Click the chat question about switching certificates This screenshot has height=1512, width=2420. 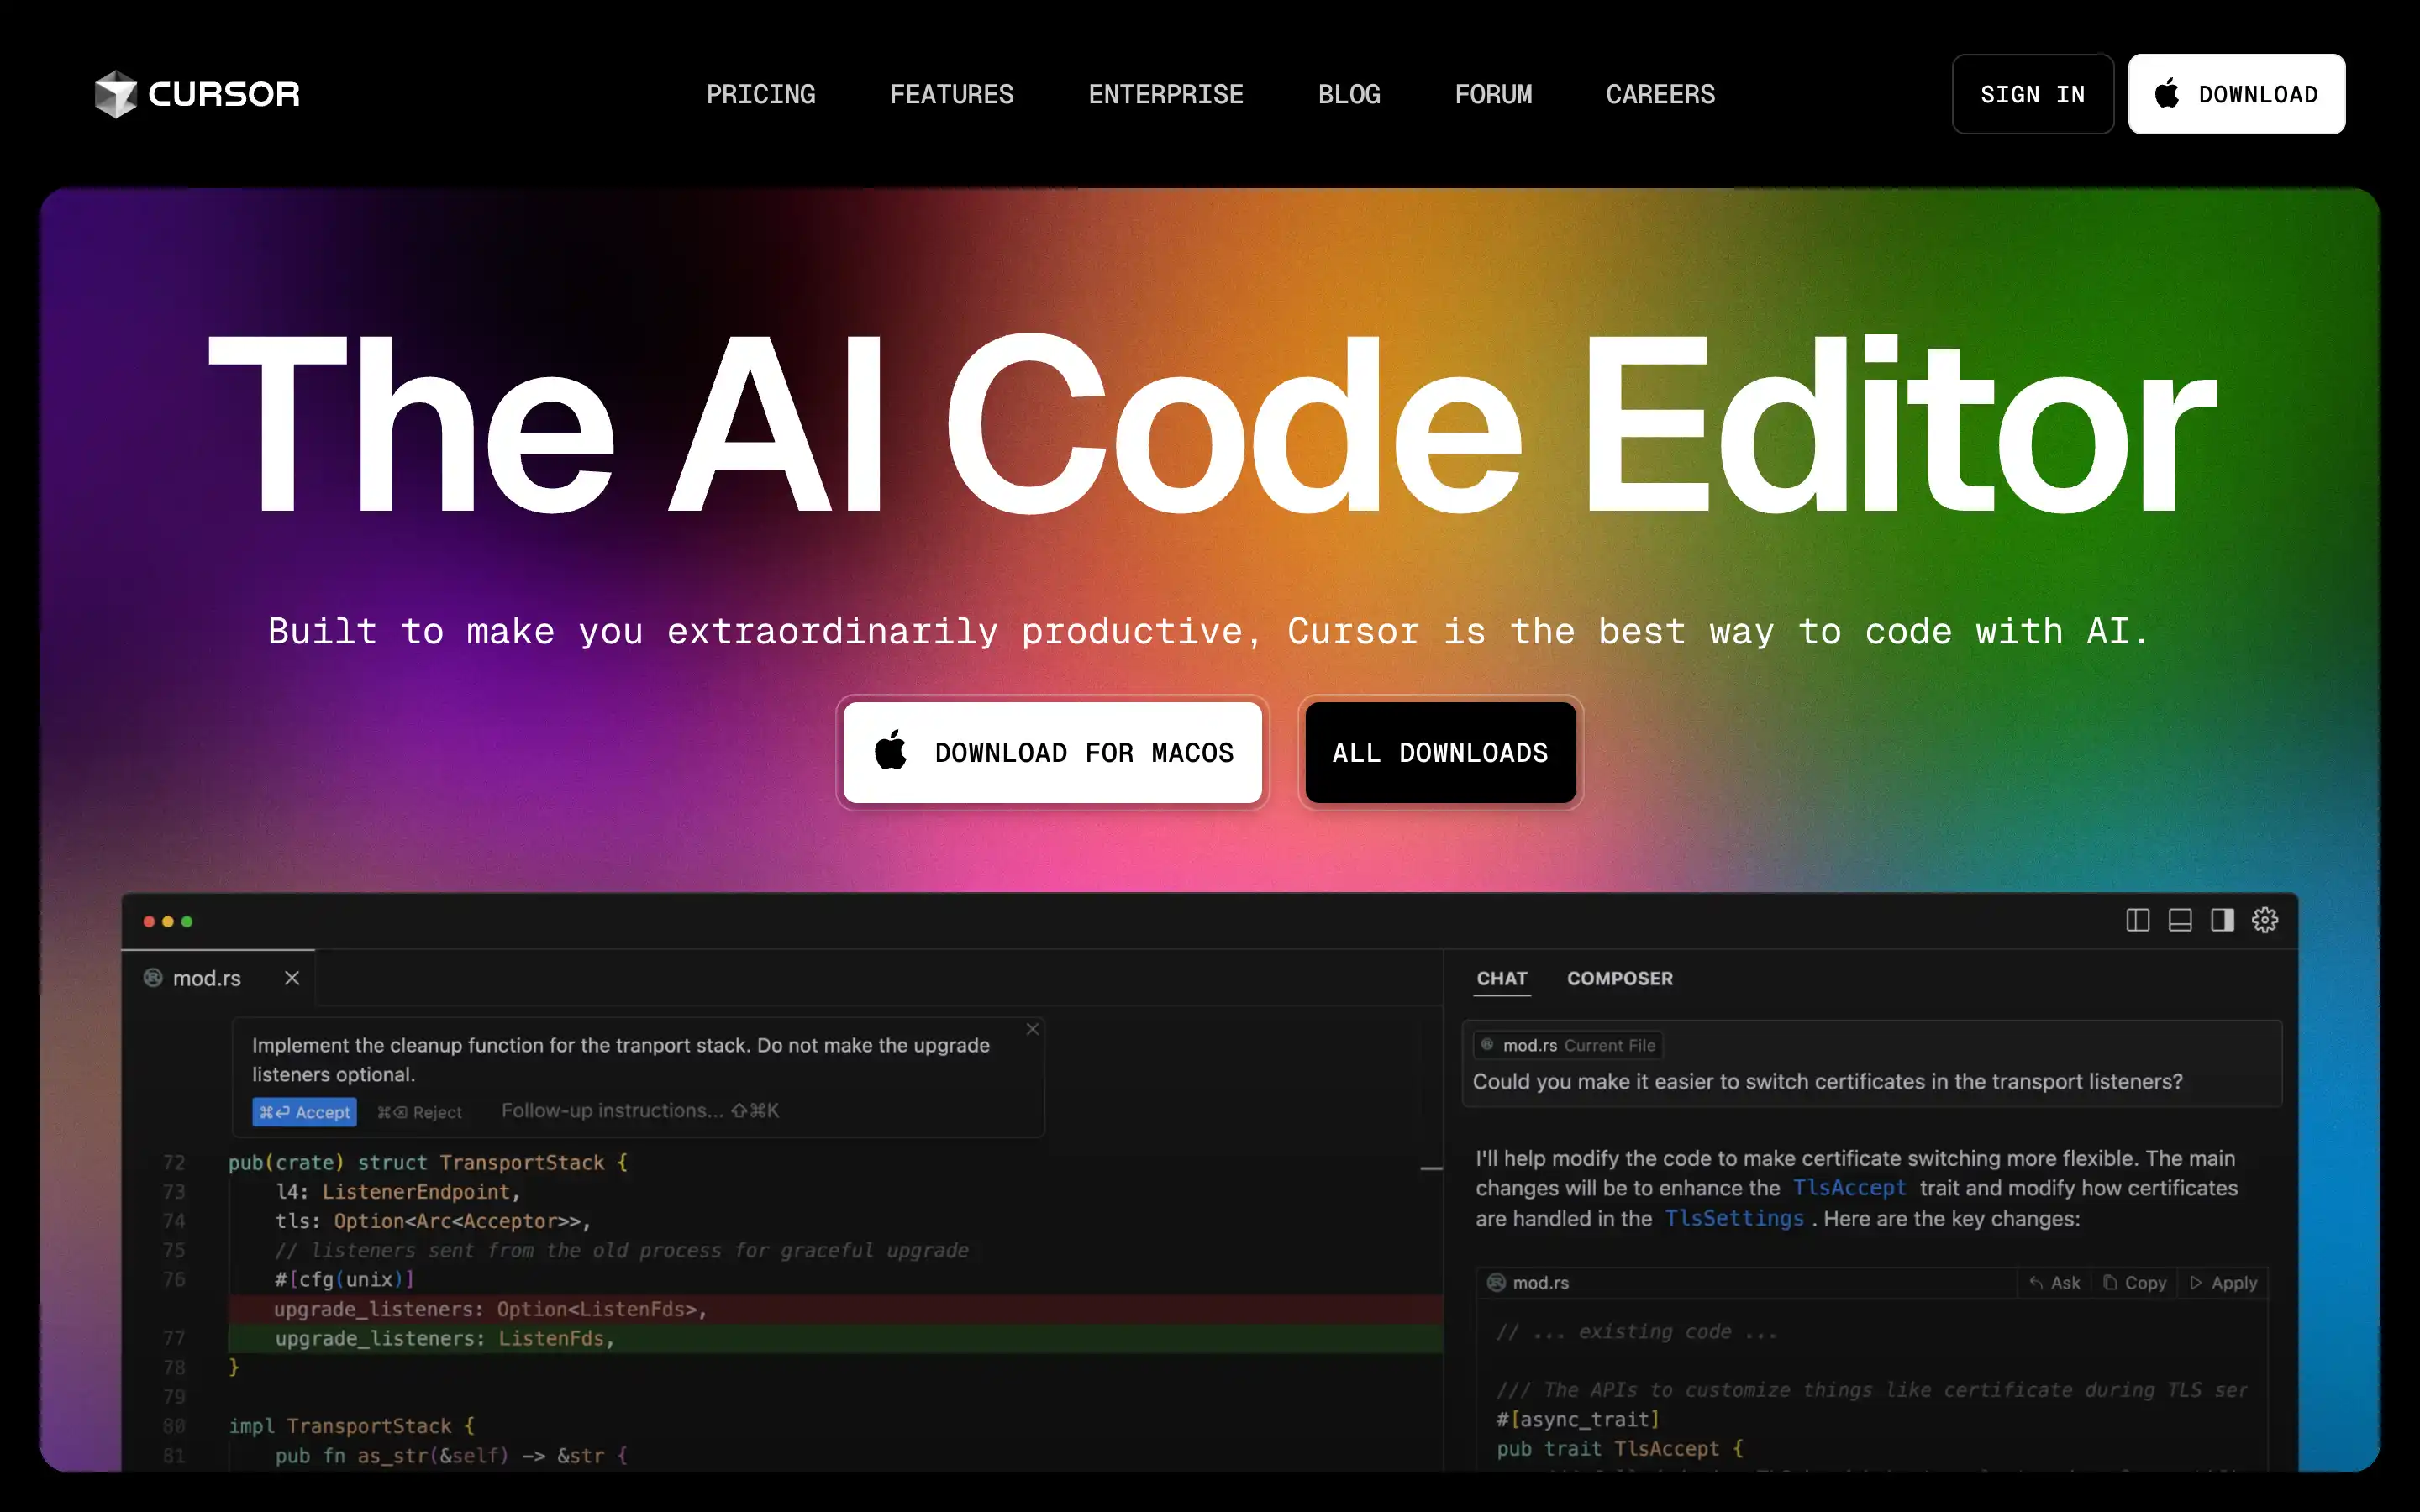click(1827, 1082)
